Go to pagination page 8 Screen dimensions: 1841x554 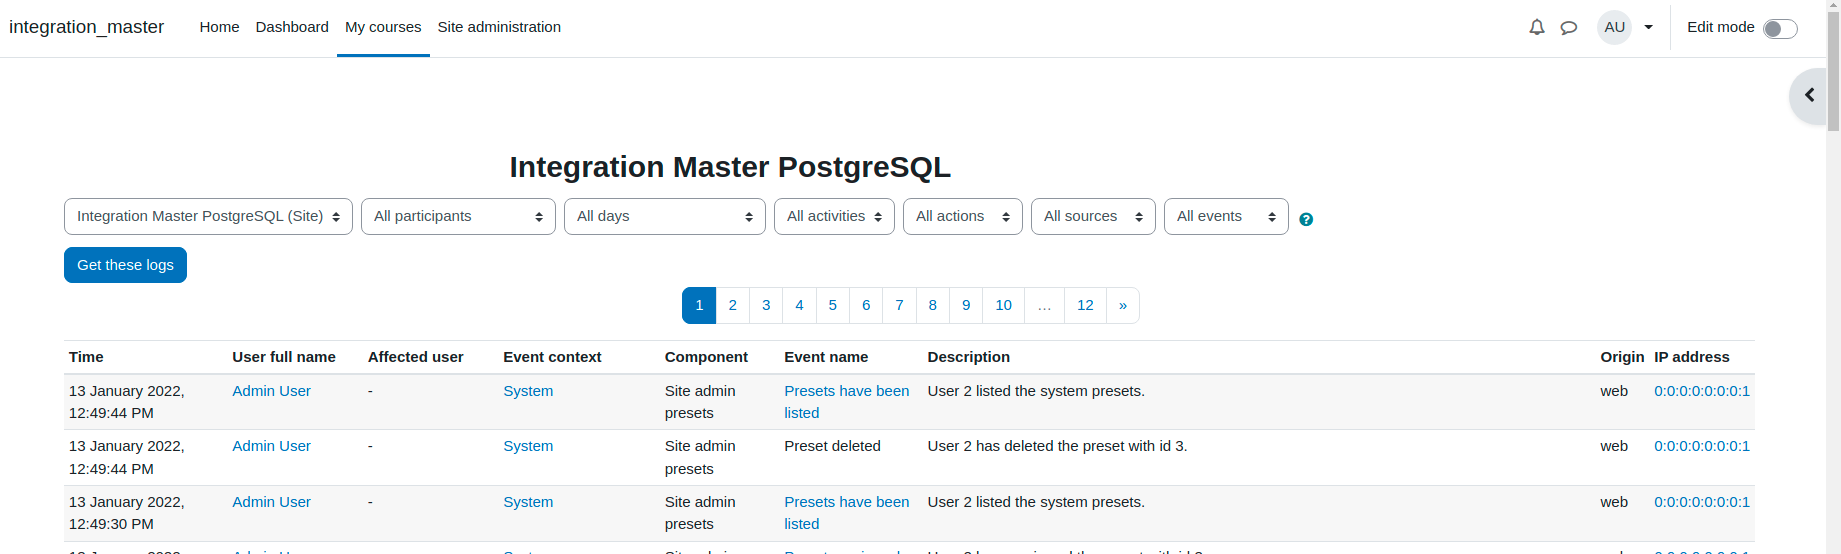pyautogui.click(x=933, y=305)
